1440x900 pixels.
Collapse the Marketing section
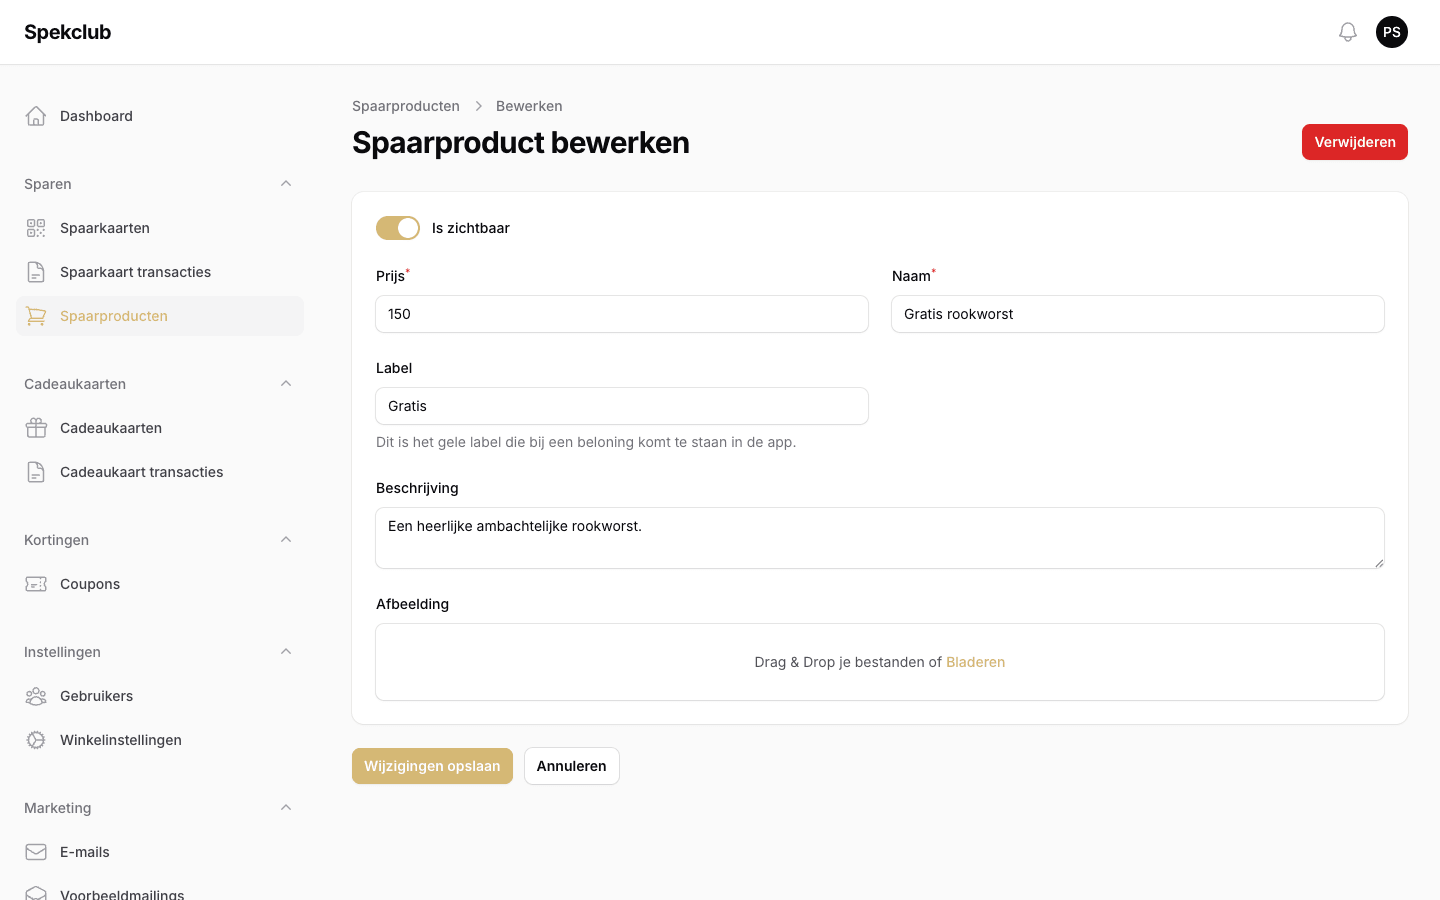click(x=286, y=808)
